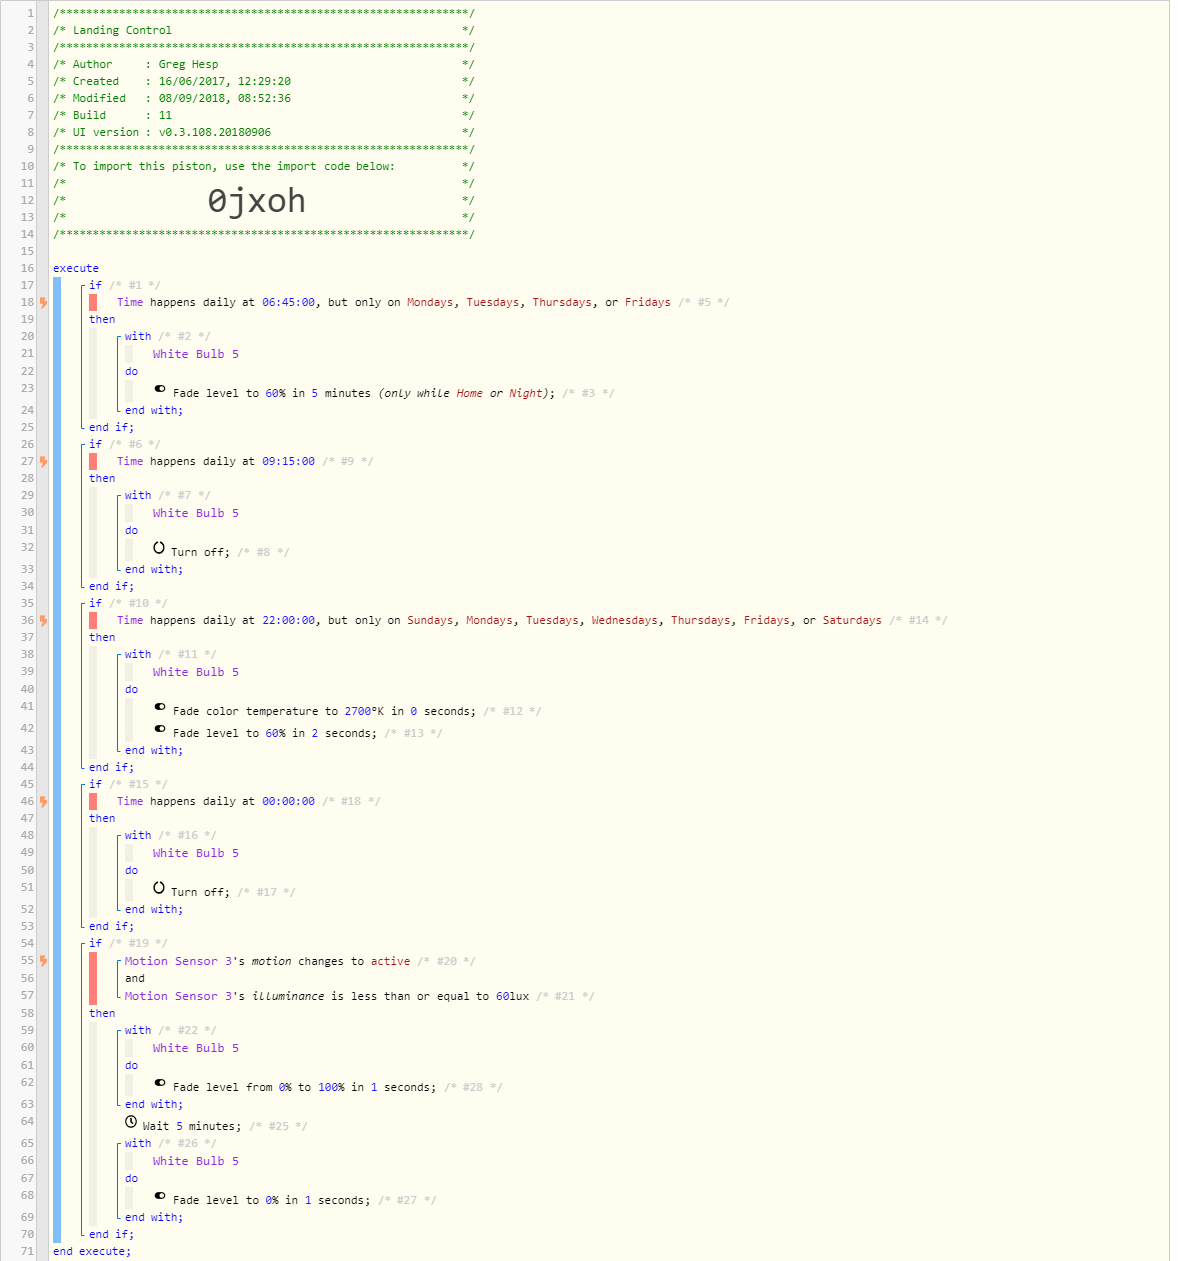Click the power icon beside 'Turn off; #8'
This screenshot has height=1261, width=1178.
pyautogui.click(x=159, y=548)
